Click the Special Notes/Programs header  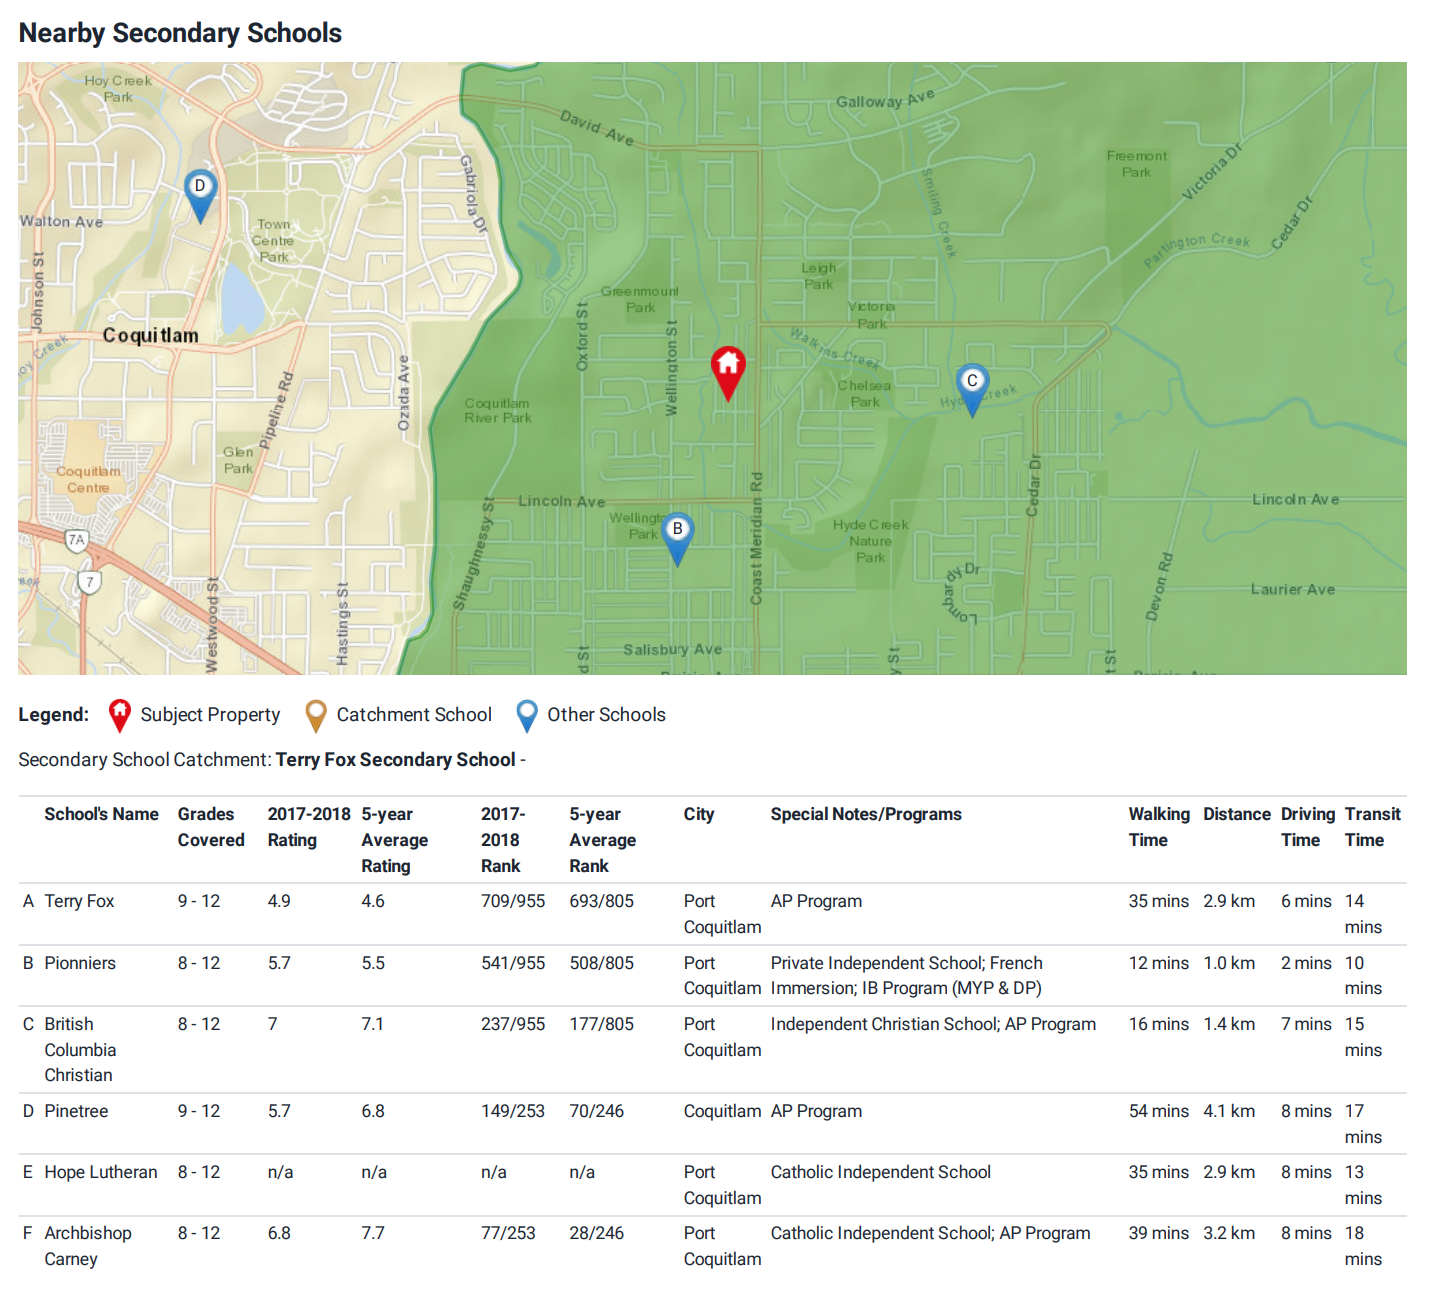[x=866, y=814]
